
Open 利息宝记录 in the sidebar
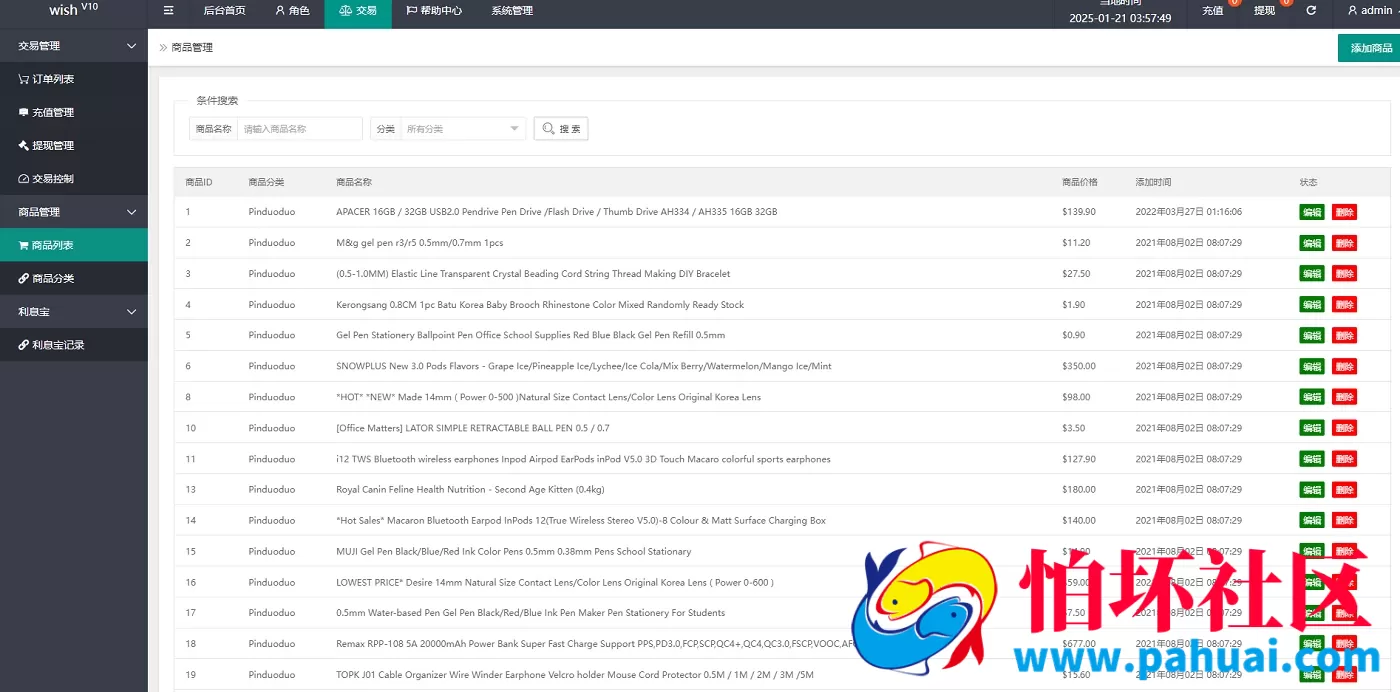(x=74, y=345)
